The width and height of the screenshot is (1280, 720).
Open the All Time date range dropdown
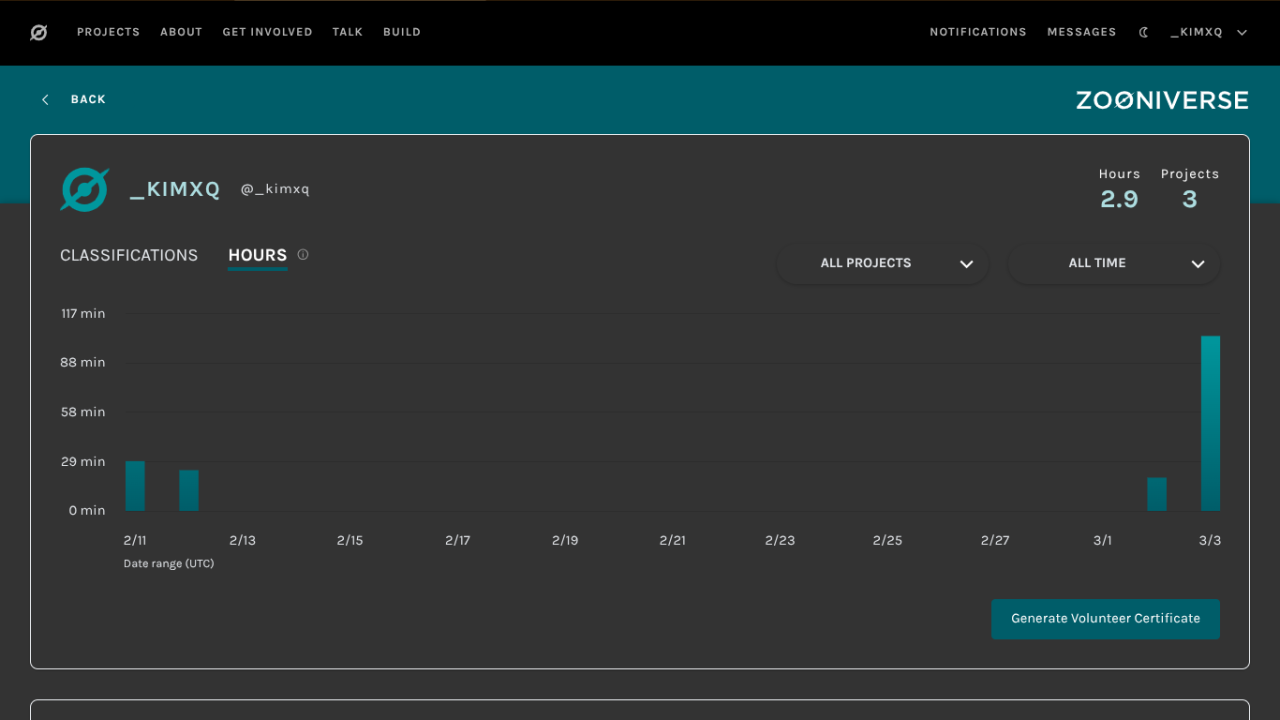[x=1114, y=264]
